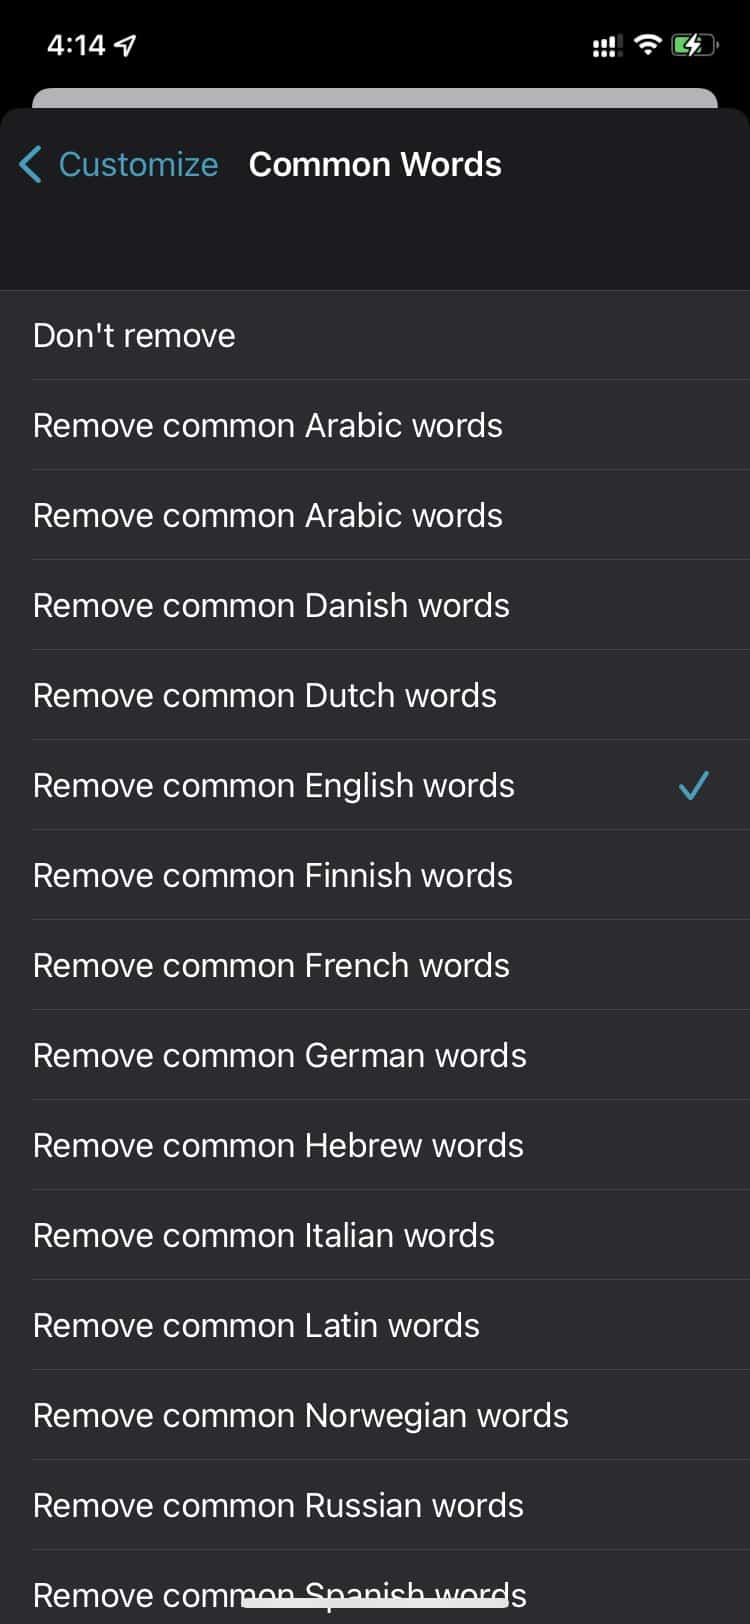Viewport: 750px width, 1624px height.
Task: Select Remove common Dutch words
Action: tap(265, 696)
